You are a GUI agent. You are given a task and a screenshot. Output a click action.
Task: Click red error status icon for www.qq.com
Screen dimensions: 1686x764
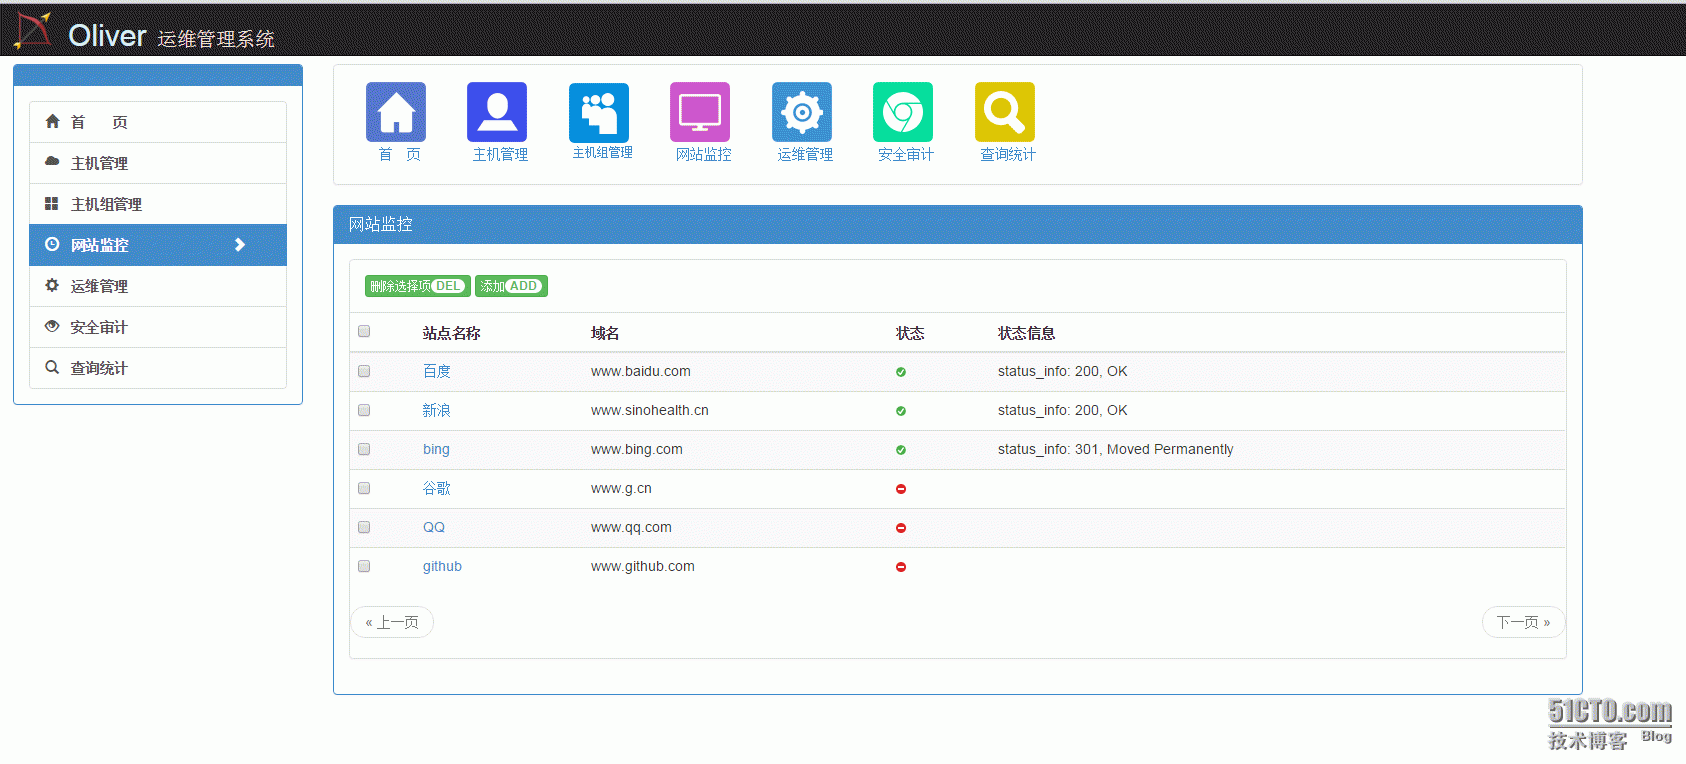click(x=901, y=528)
